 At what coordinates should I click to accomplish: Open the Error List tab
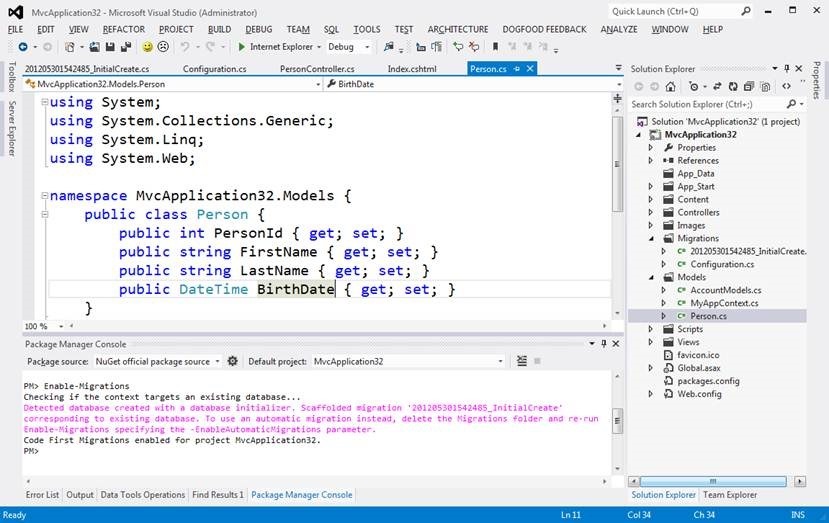point(42,495)
